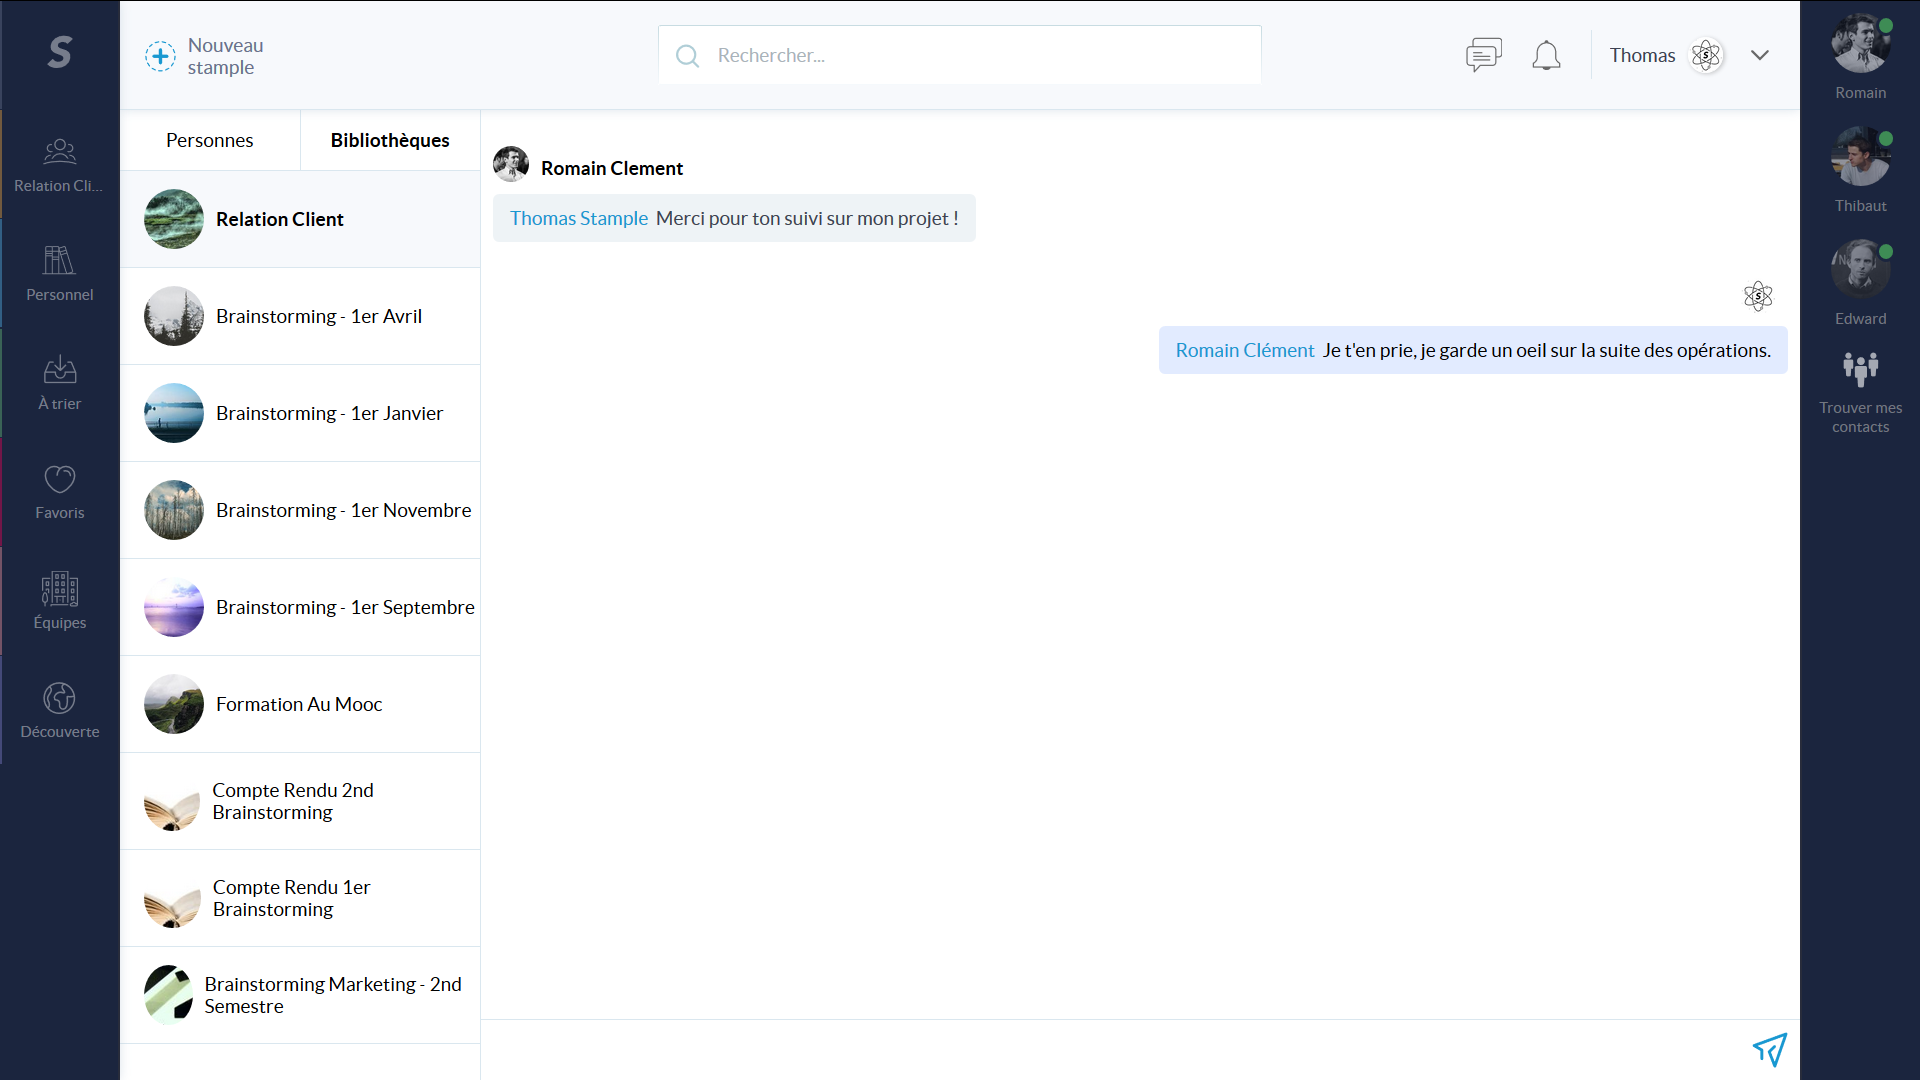The image size is (1920, 1080).
Task: Select Compte Rendu 2nd Brainstorming library
Action: (300, 801)
